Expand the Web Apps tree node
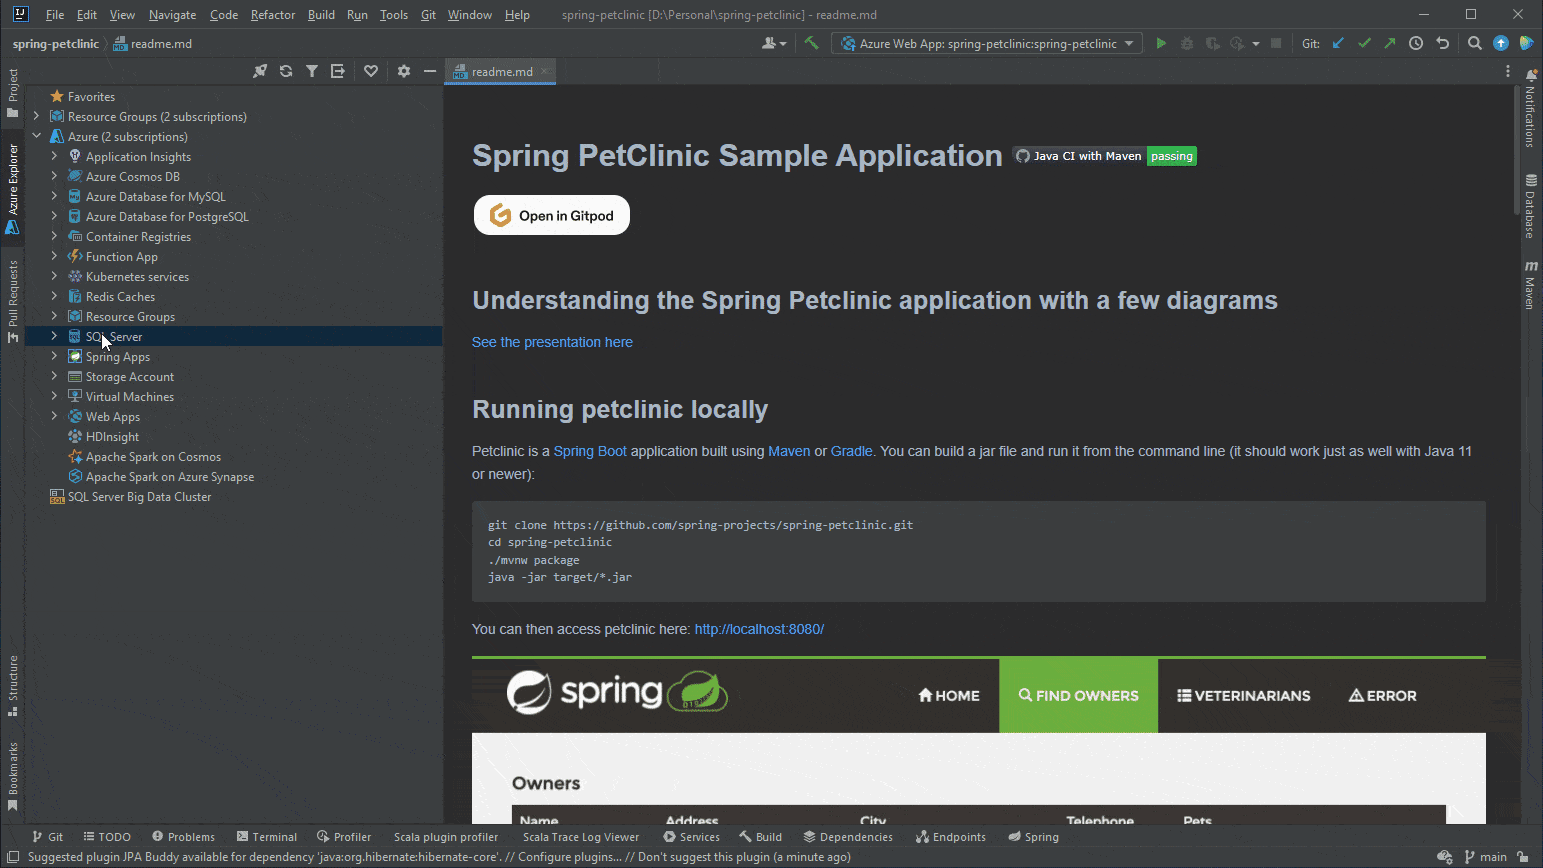This screenshot has height=868, width=1543. point(55,416)
